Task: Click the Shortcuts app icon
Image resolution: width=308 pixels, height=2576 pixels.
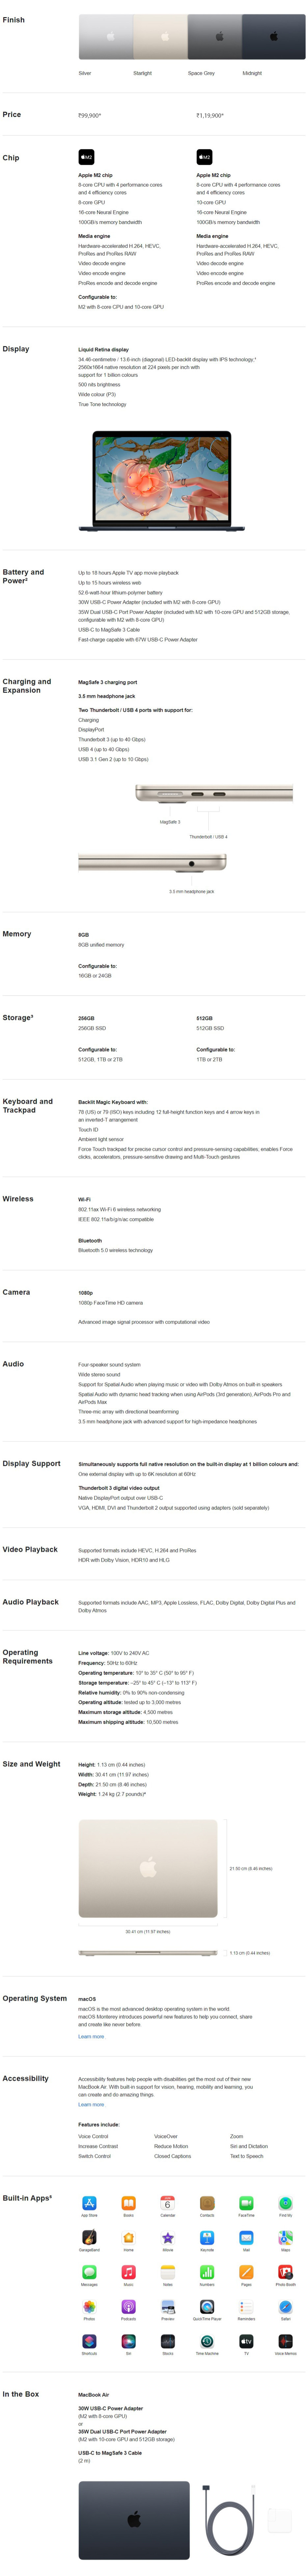Action: pyautogui.click(x=89, y=2341)
